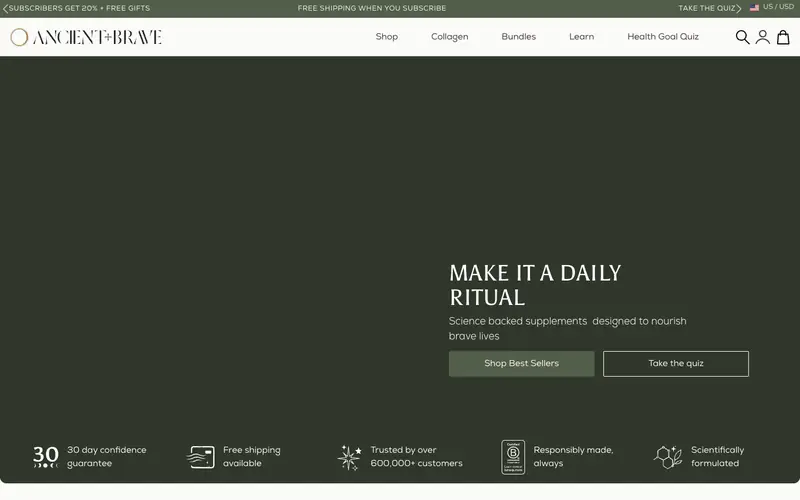
Task: Open the Shop menu
Action: (x=387, y=37)
